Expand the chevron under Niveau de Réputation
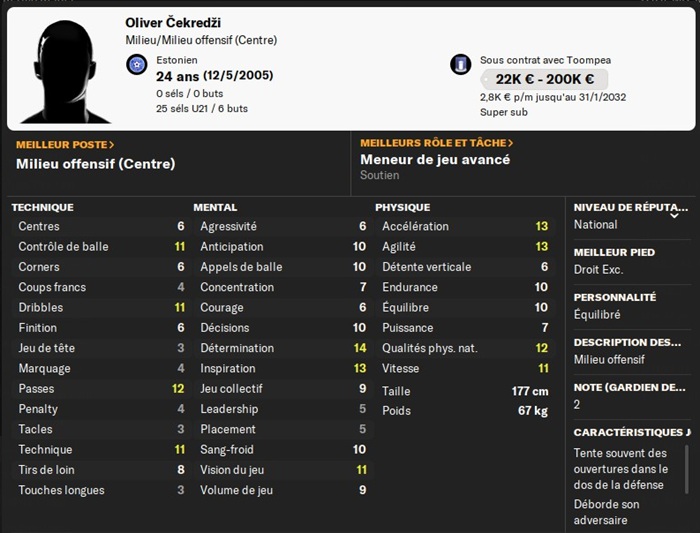This screenshot has width=700, height=533. pyautogui.click(x=674, y=215)
